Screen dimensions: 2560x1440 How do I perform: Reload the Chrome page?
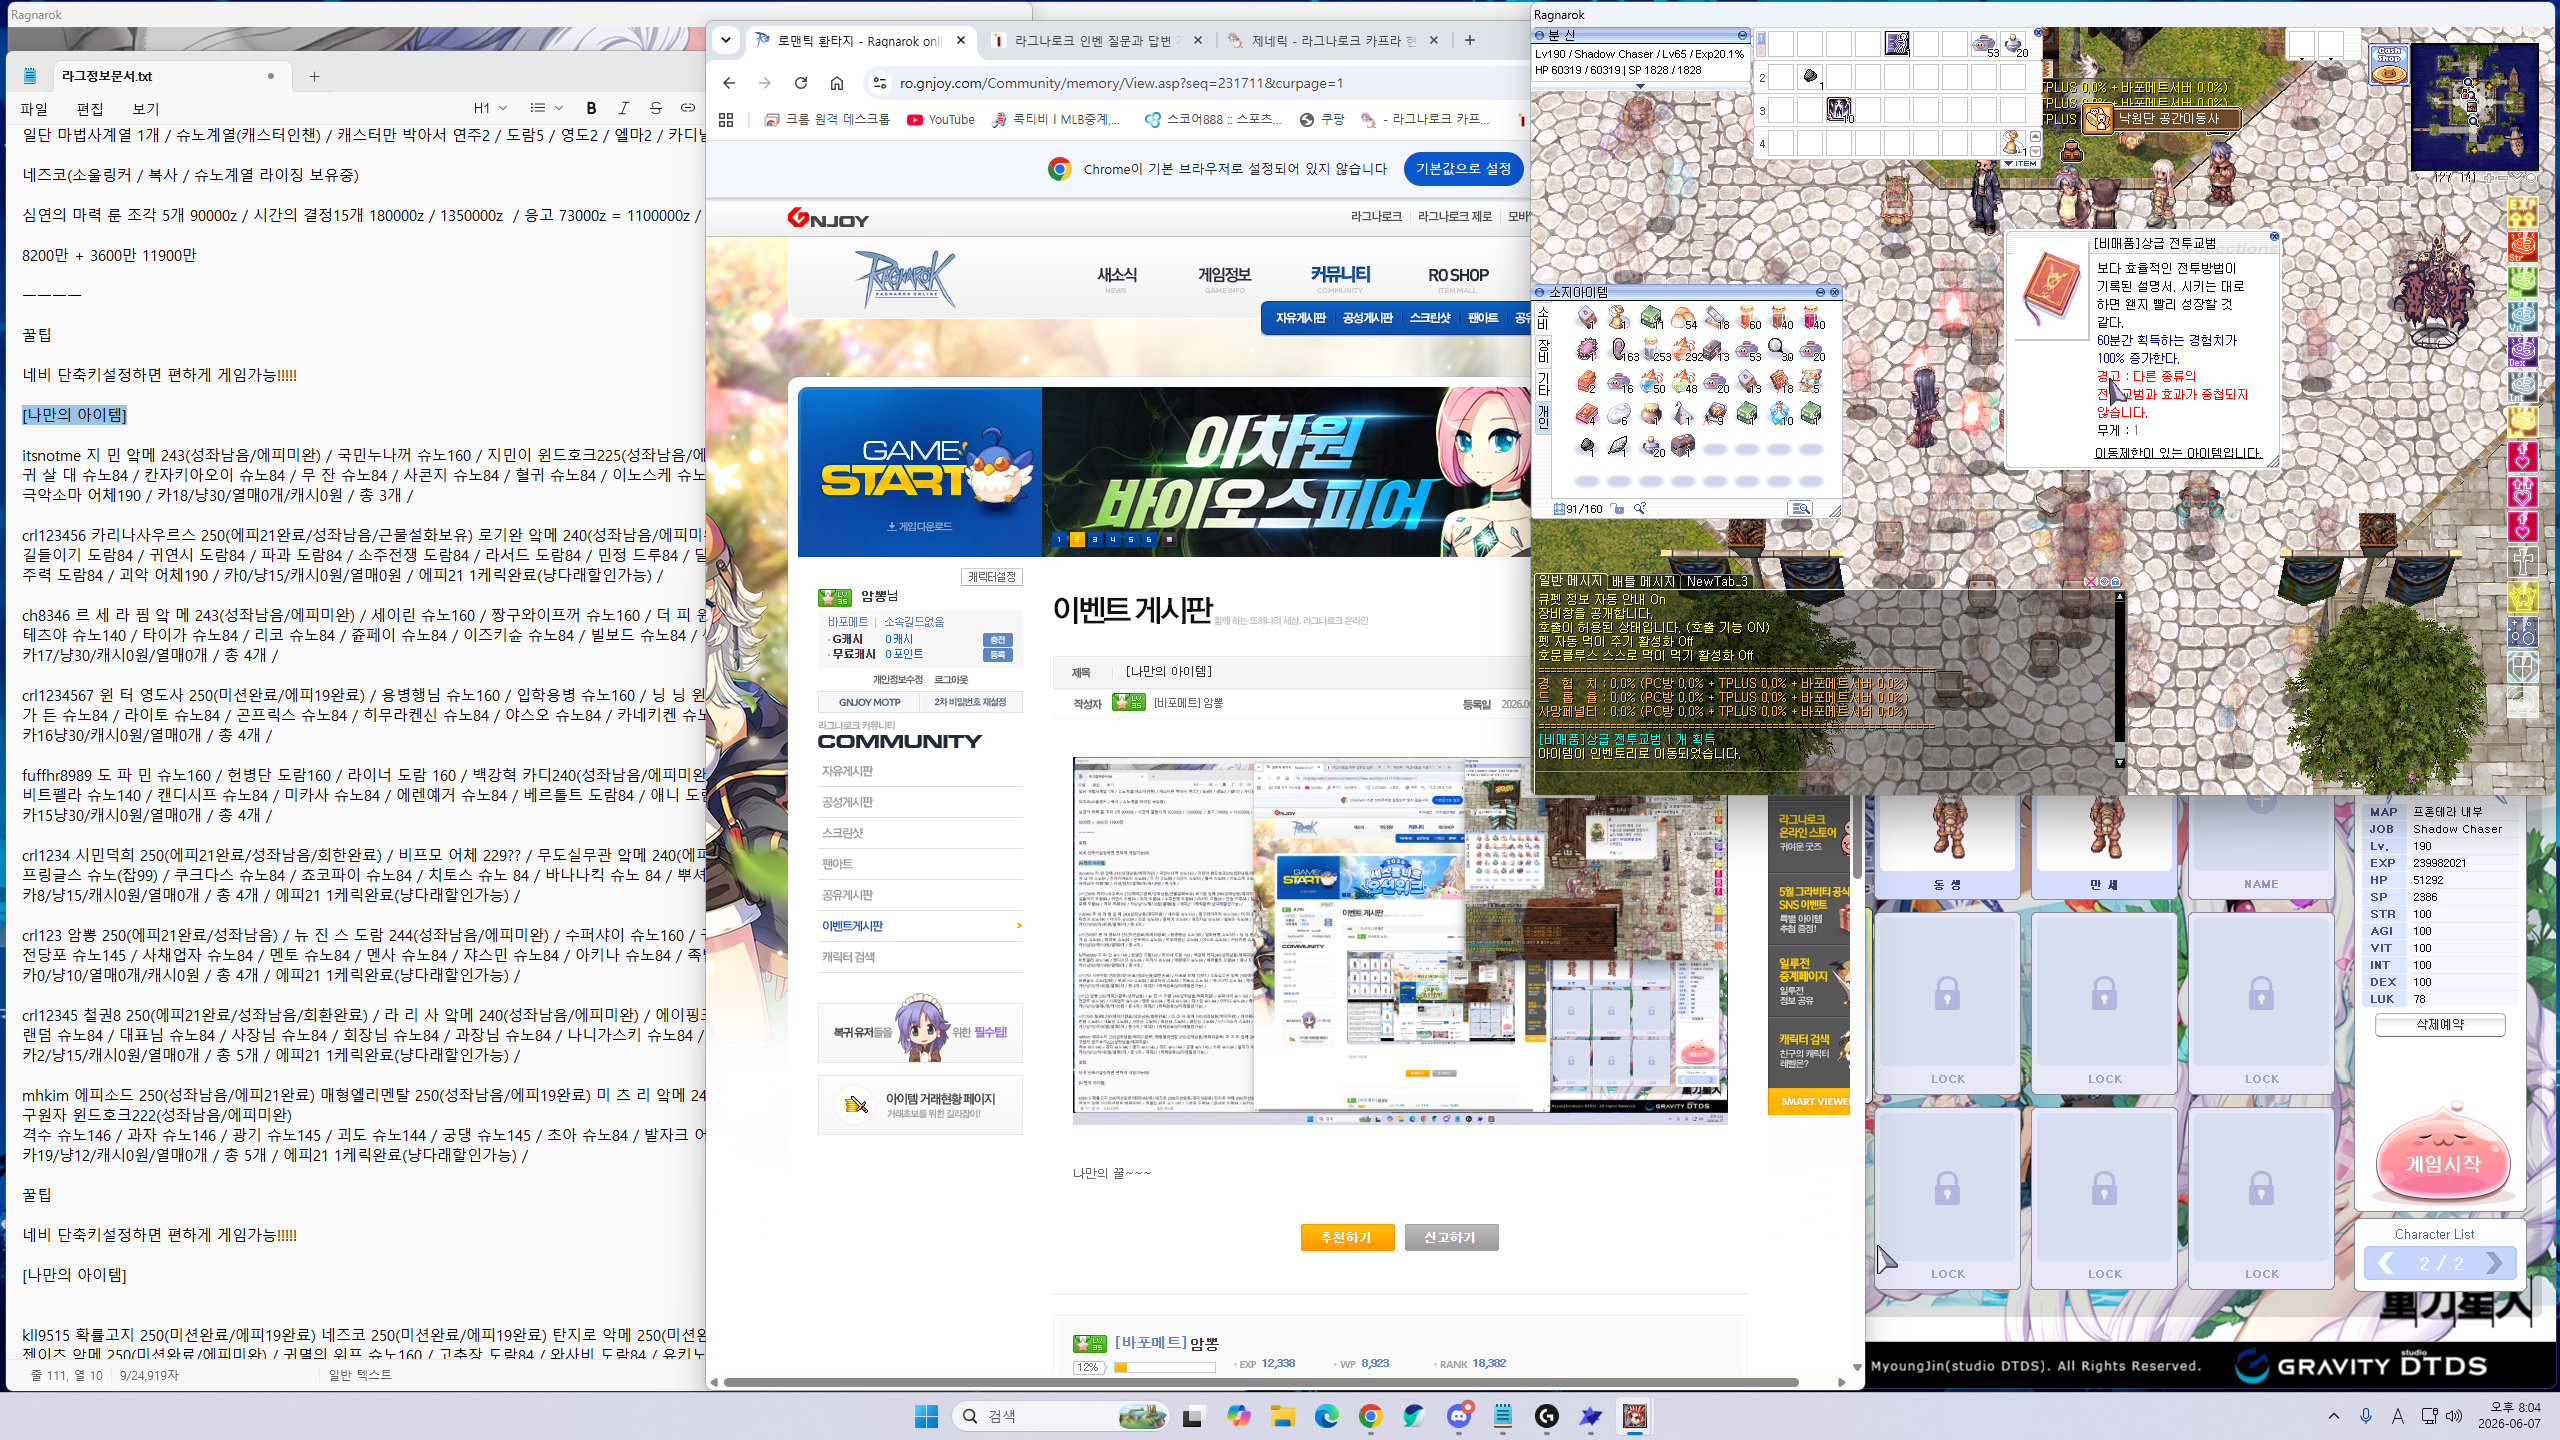(x=801, y=83)
